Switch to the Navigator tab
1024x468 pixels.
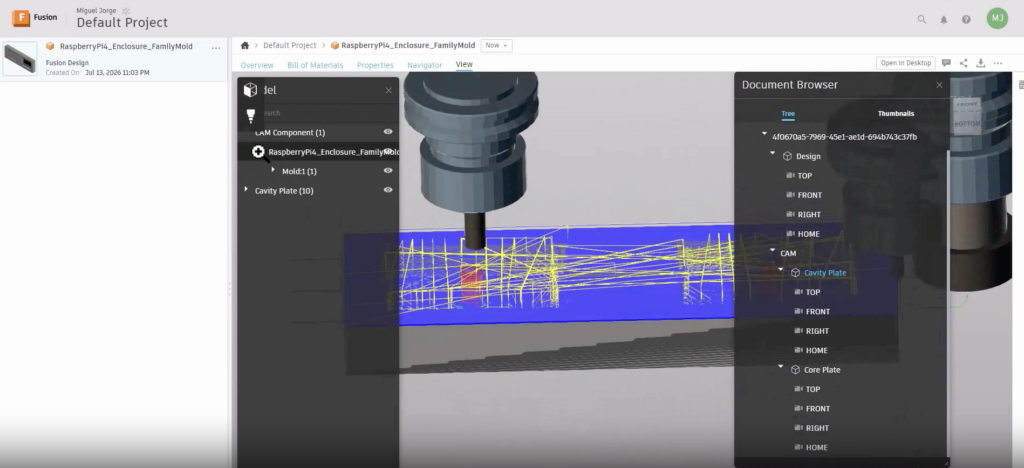click(x=424, y=65)
